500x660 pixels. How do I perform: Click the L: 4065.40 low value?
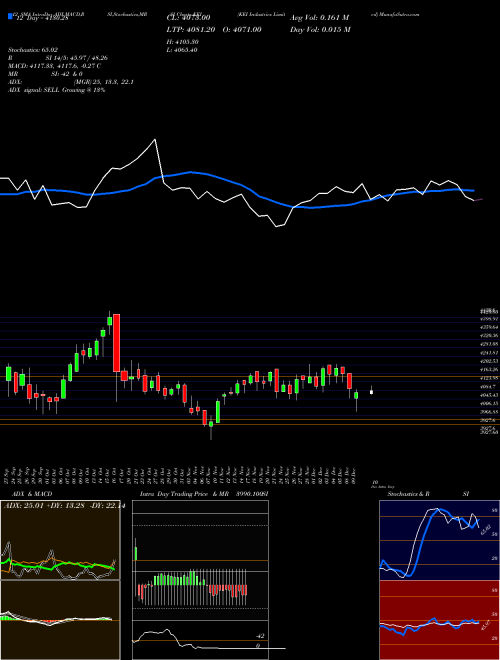(x=183, y=50)
